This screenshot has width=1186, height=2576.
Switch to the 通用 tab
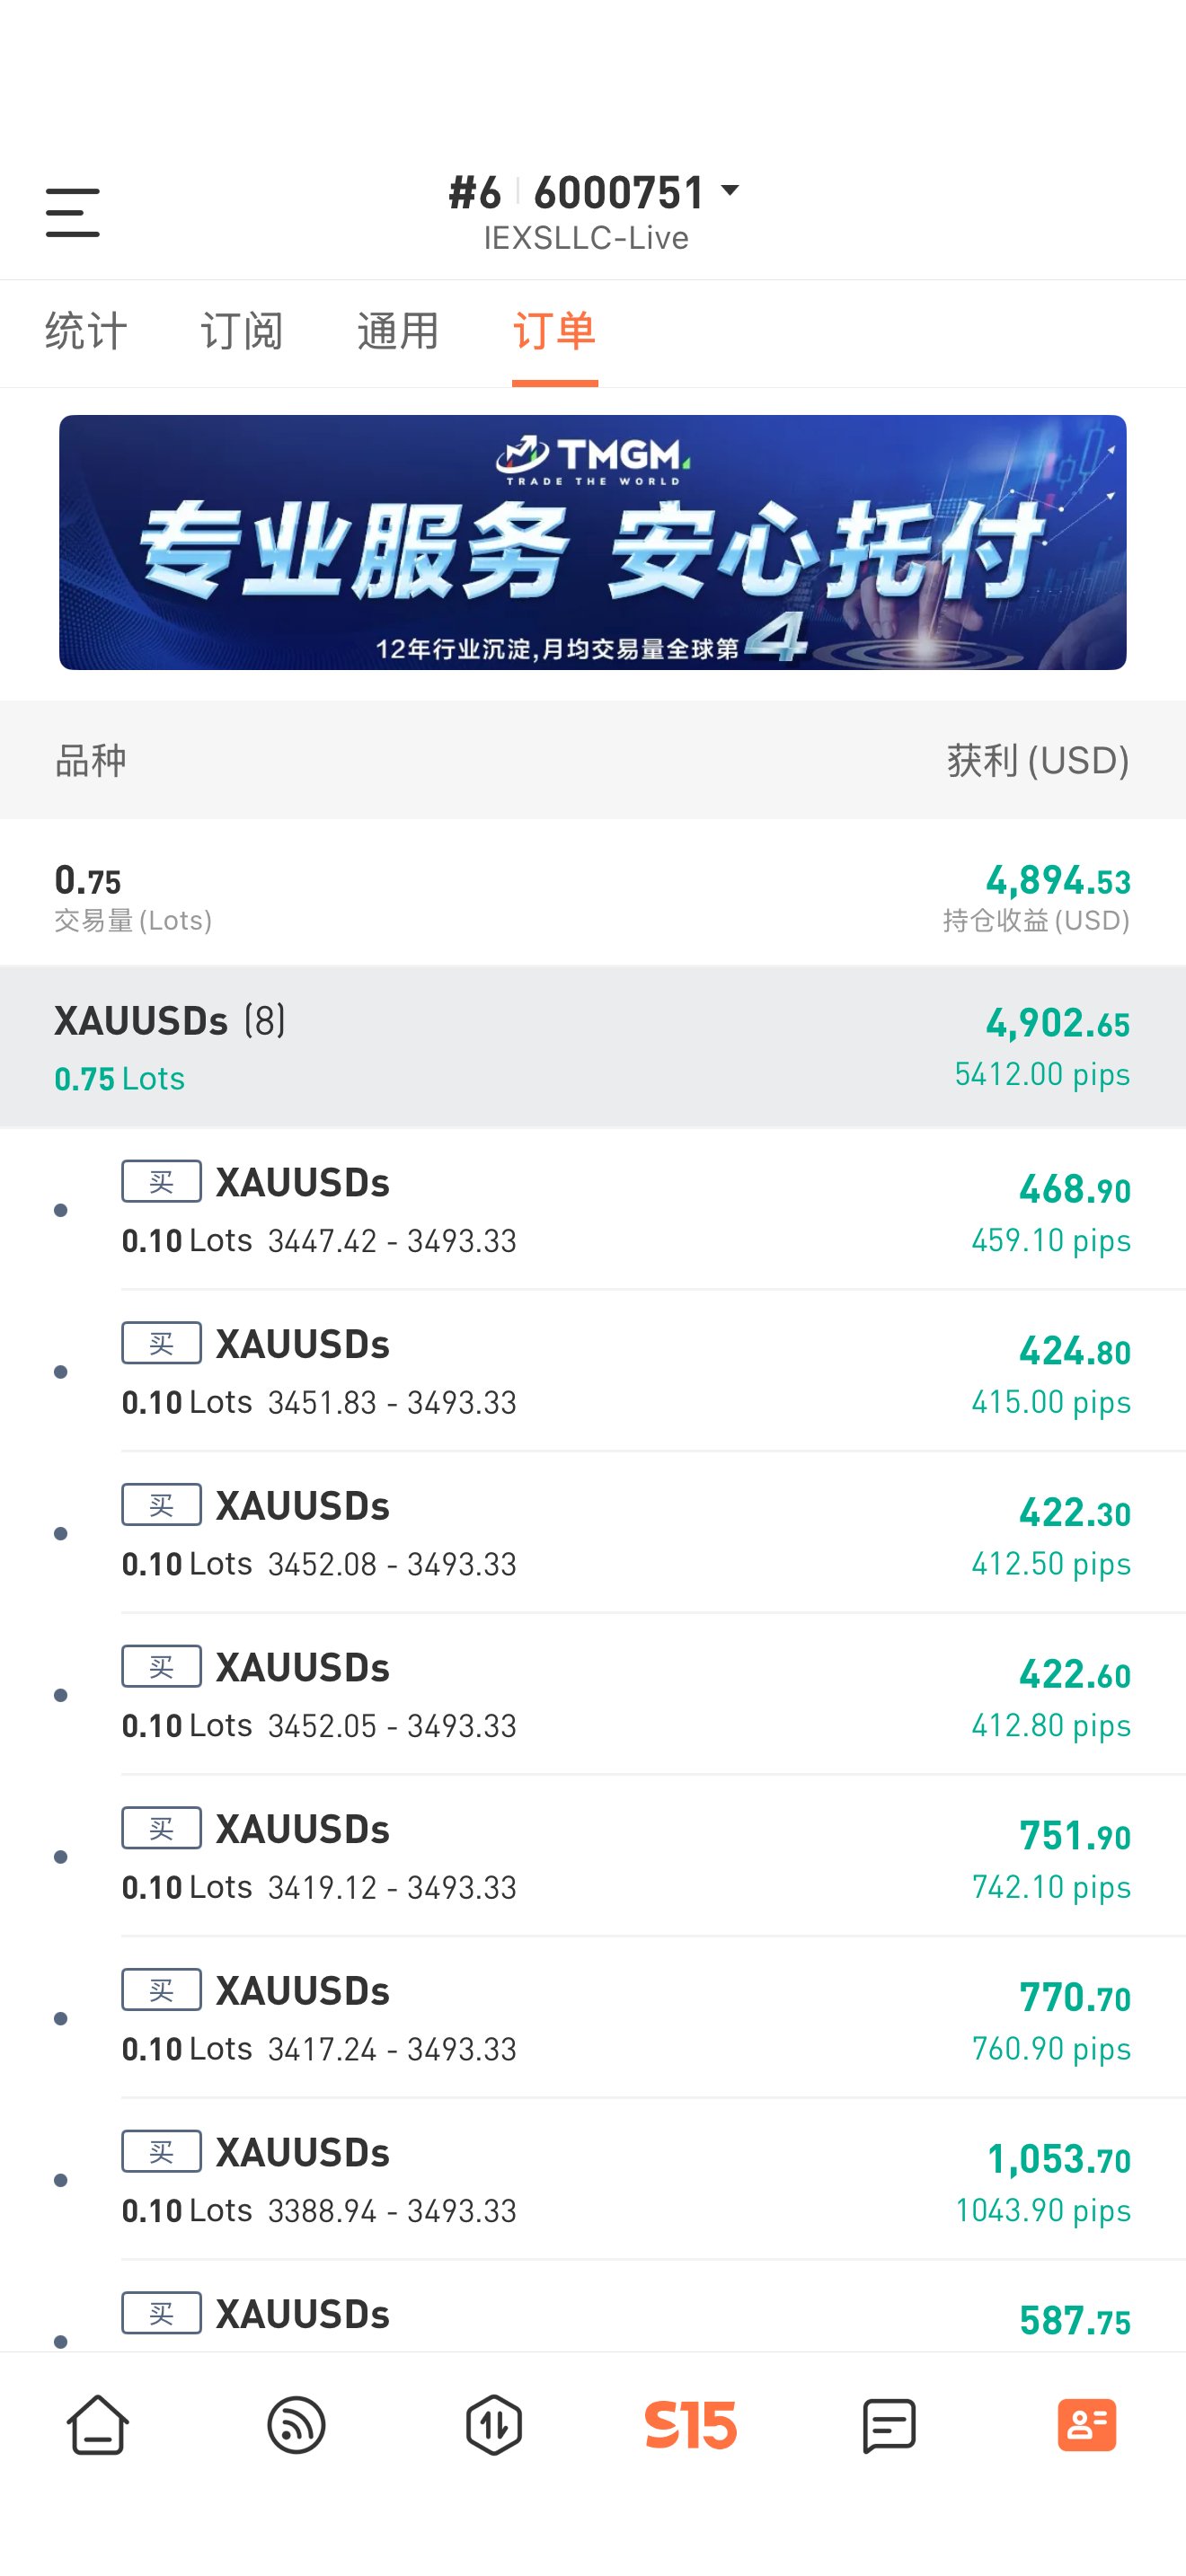[398, 331]
